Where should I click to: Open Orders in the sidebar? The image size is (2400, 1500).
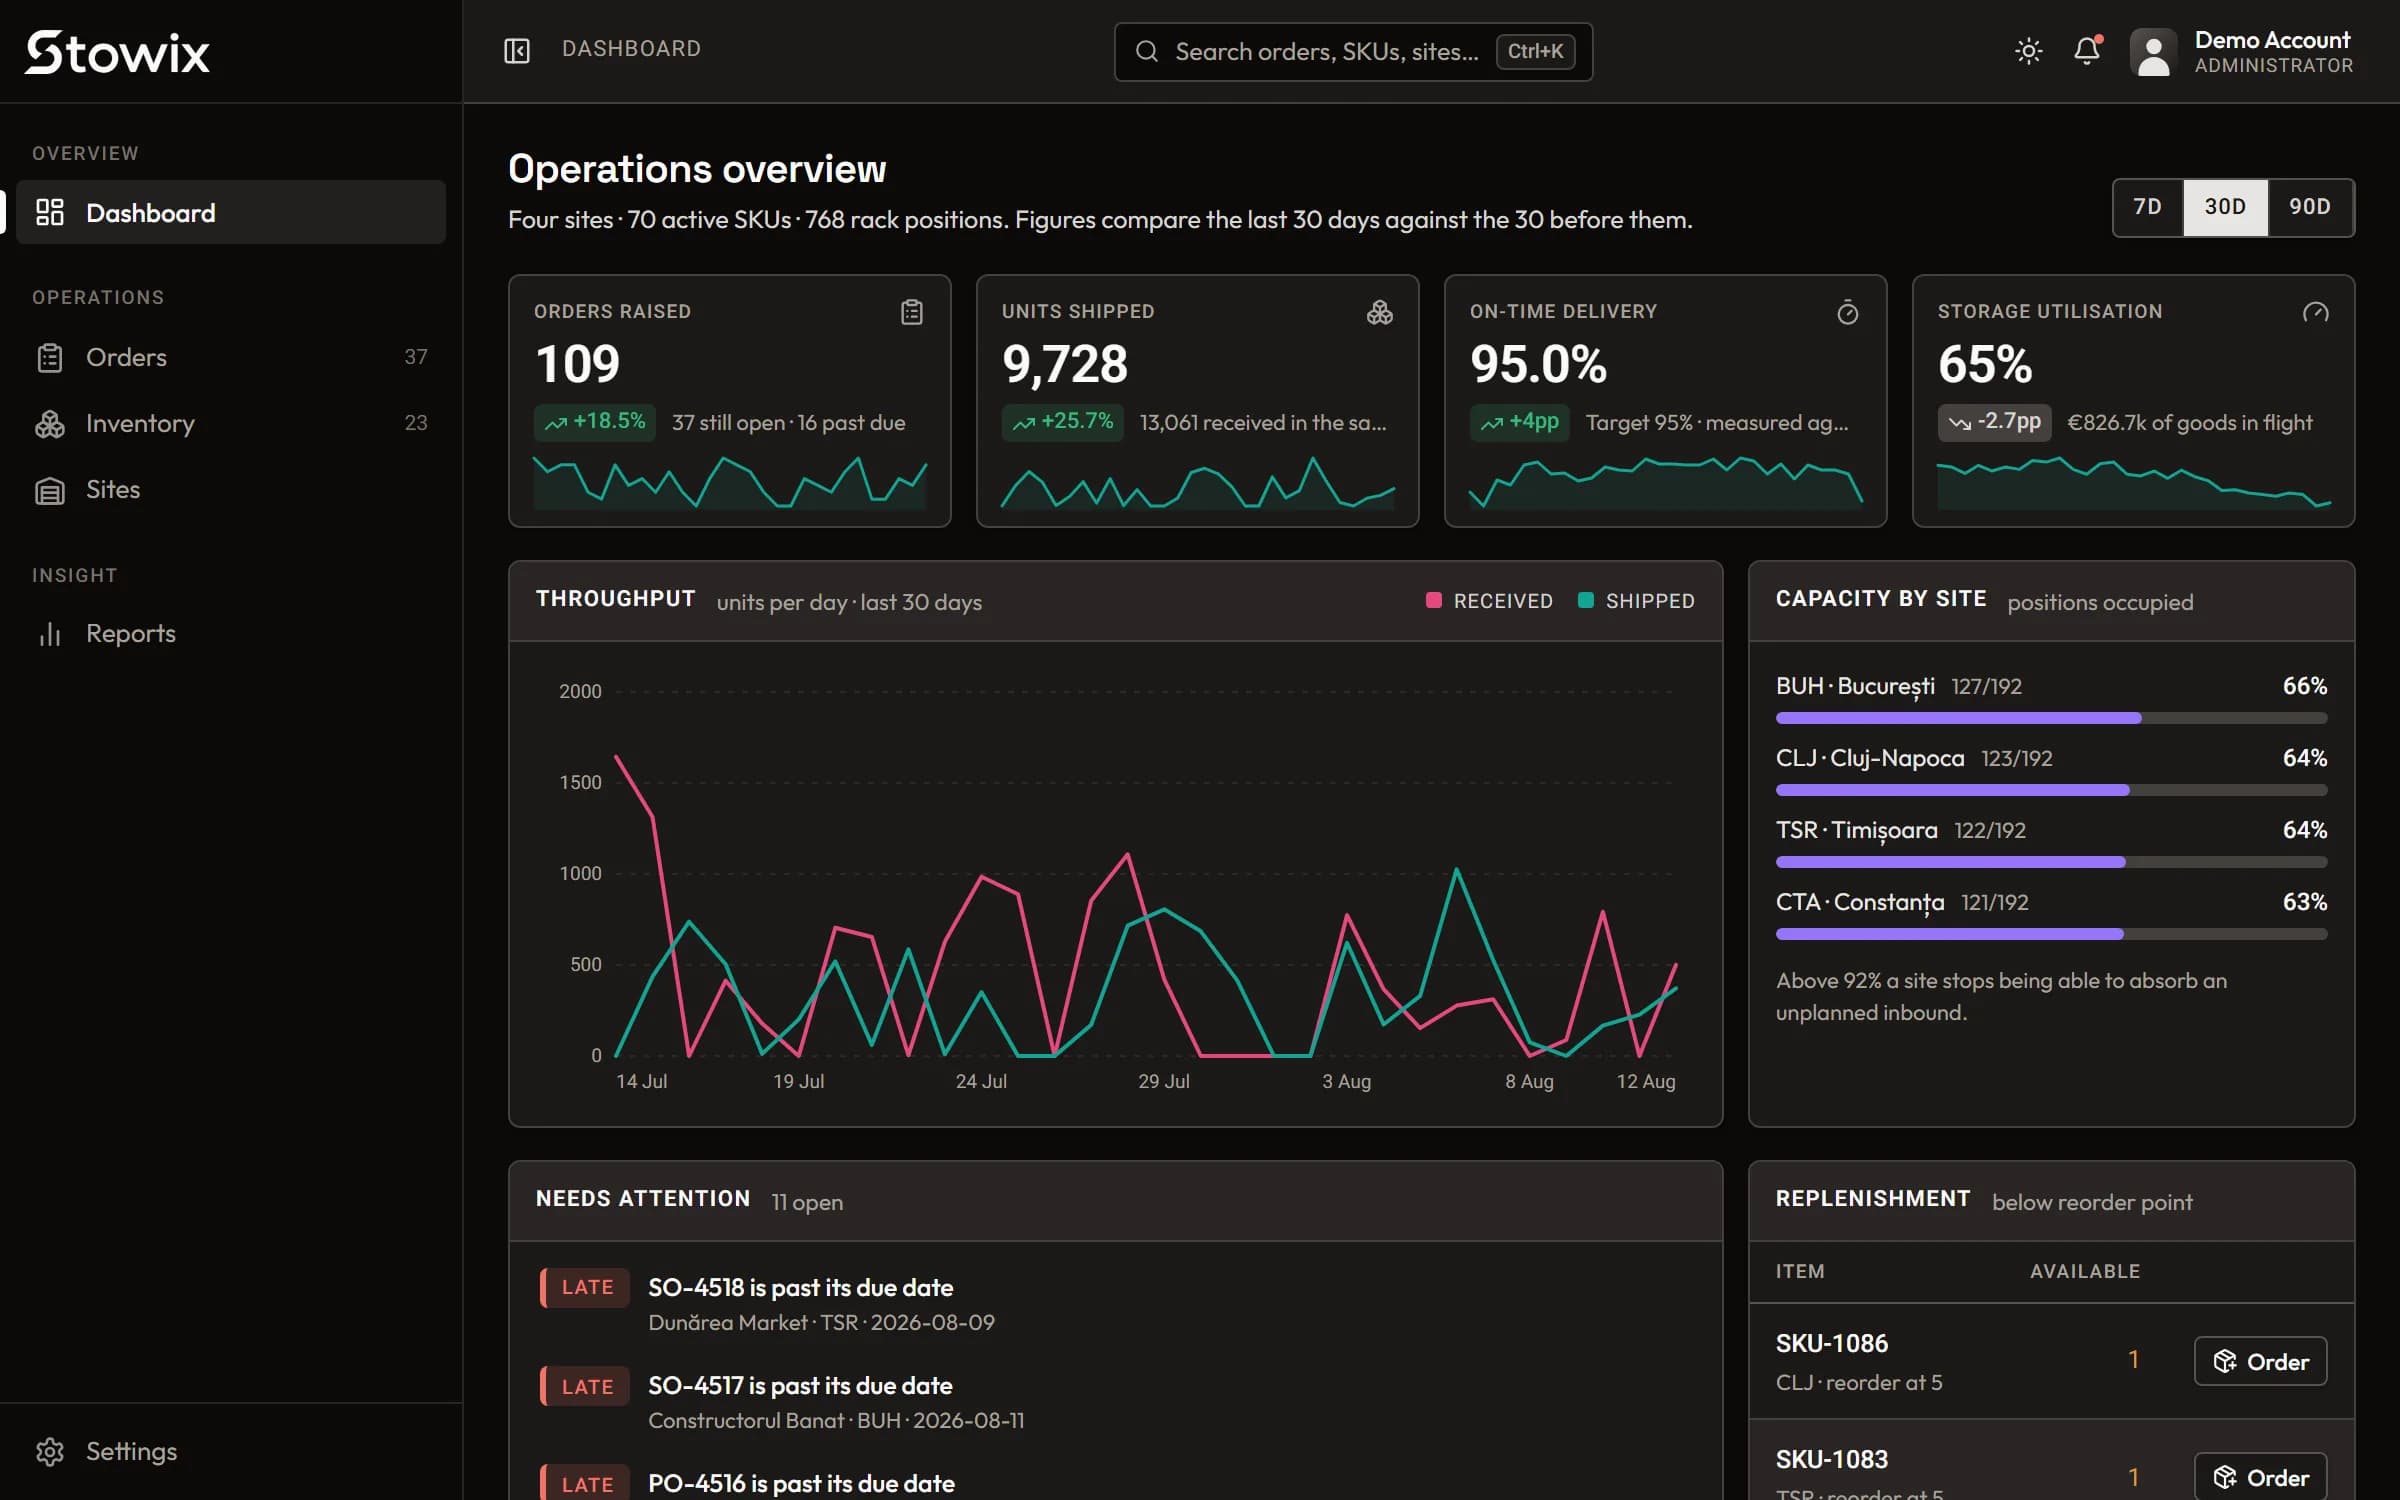coord(231,357)
